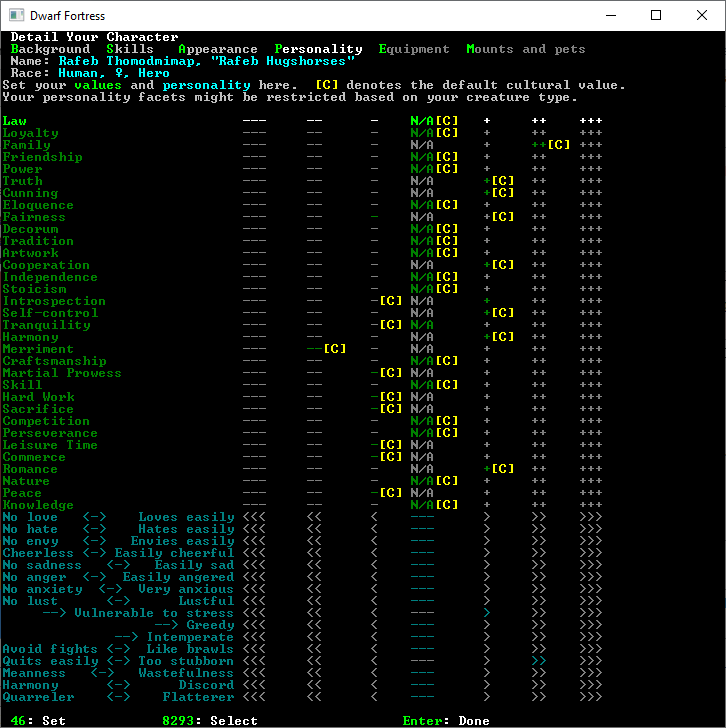Set Too stubborn facet to >>
The width and height of the screenshot is (726, 728).
(x=539, y=661)
